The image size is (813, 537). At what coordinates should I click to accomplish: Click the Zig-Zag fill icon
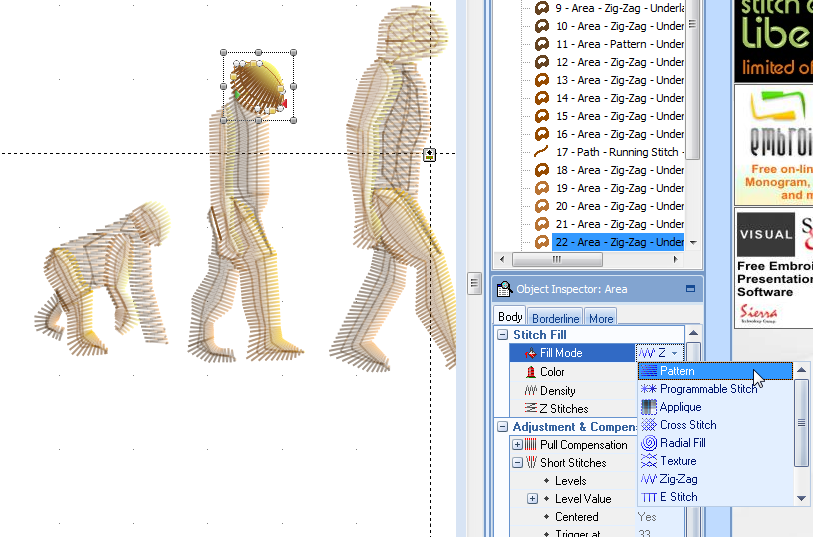pyautogui.click(x=649, y=479)
